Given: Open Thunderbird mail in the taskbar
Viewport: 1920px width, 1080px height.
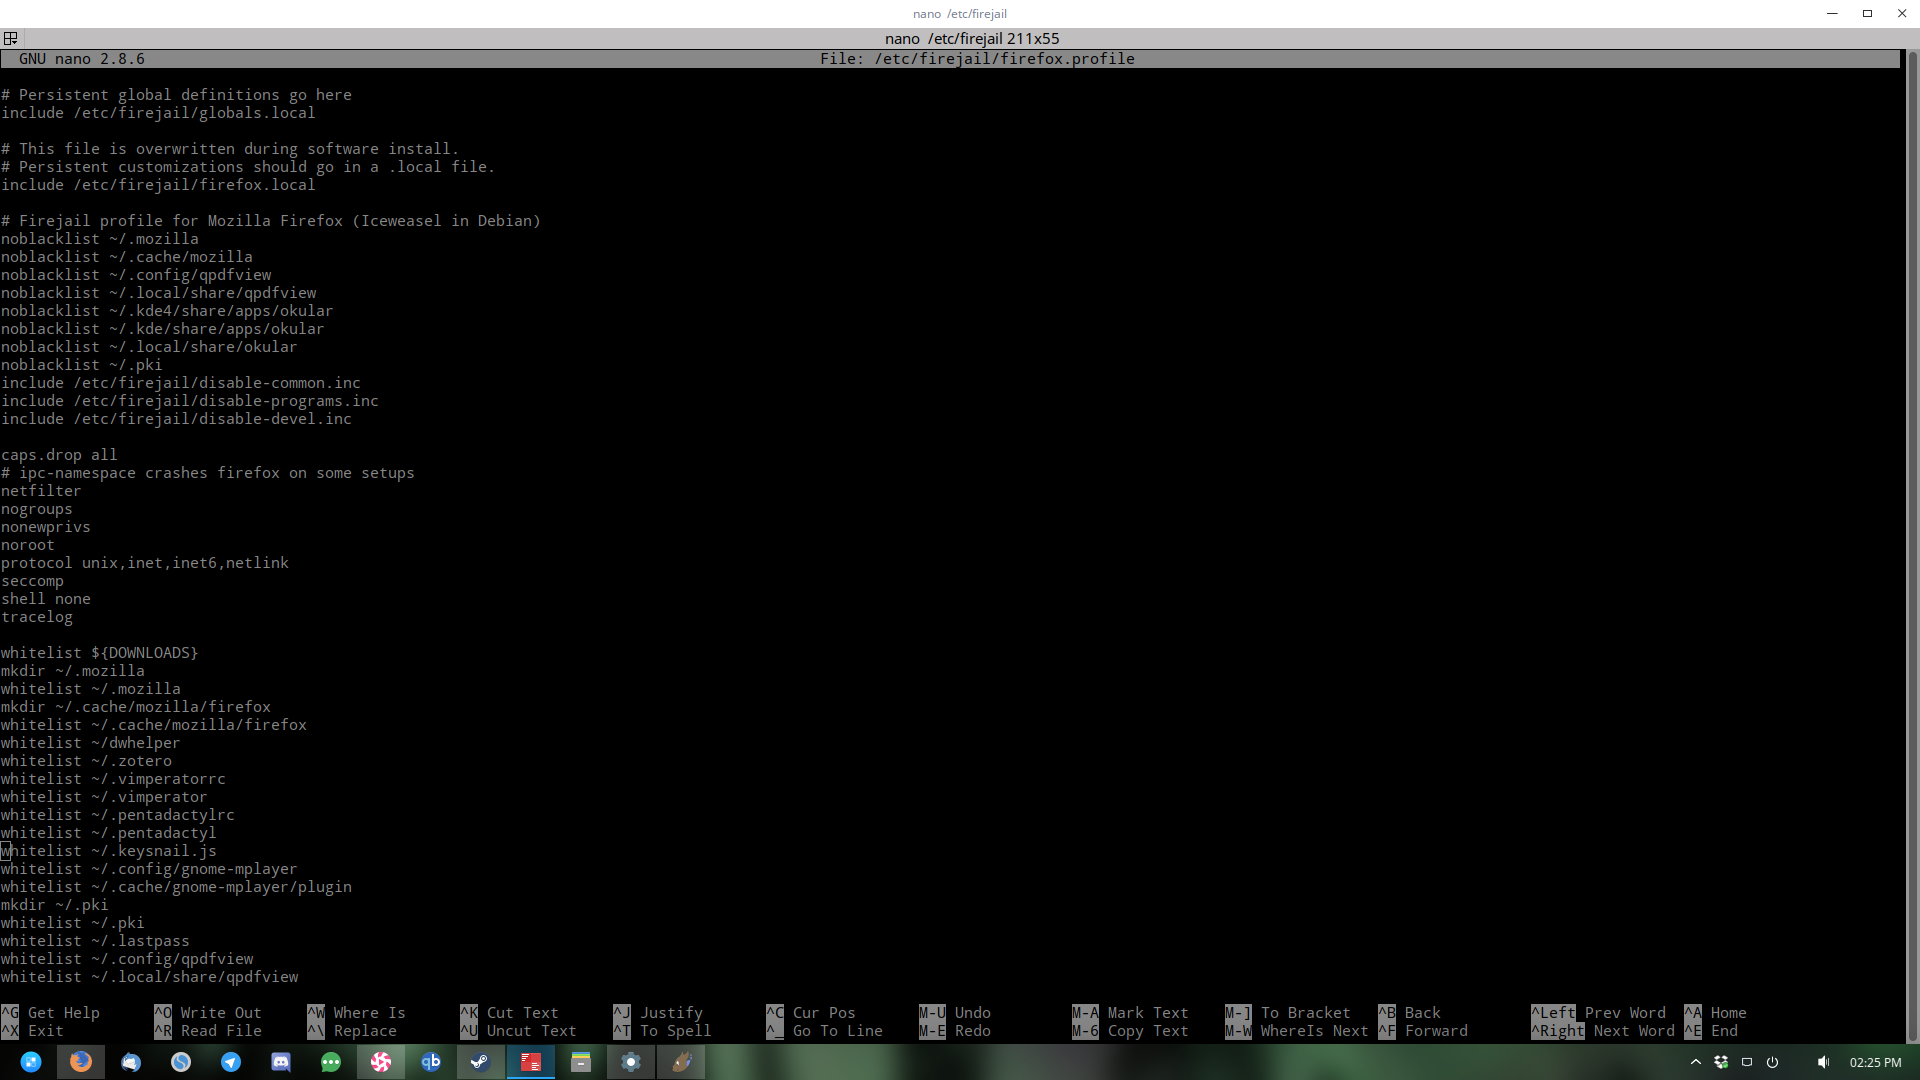Looking at the screenshot, I should click(x=131, y=1062).
